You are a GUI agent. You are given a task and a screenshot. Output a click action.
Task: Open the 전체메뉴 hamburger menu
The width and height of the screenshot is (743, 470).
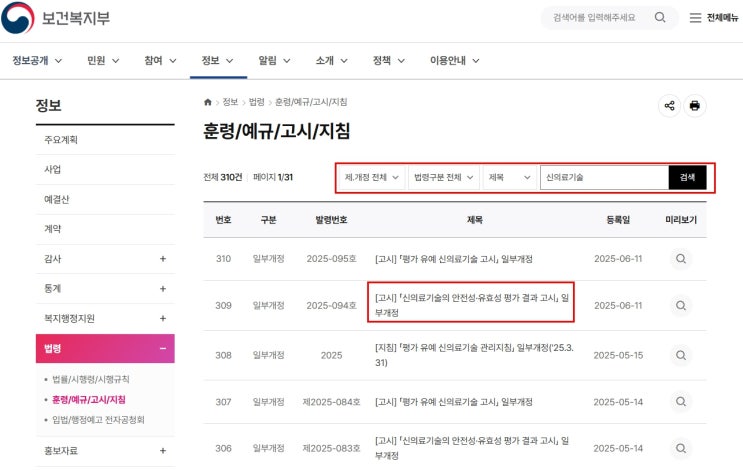tap(714, 18)
